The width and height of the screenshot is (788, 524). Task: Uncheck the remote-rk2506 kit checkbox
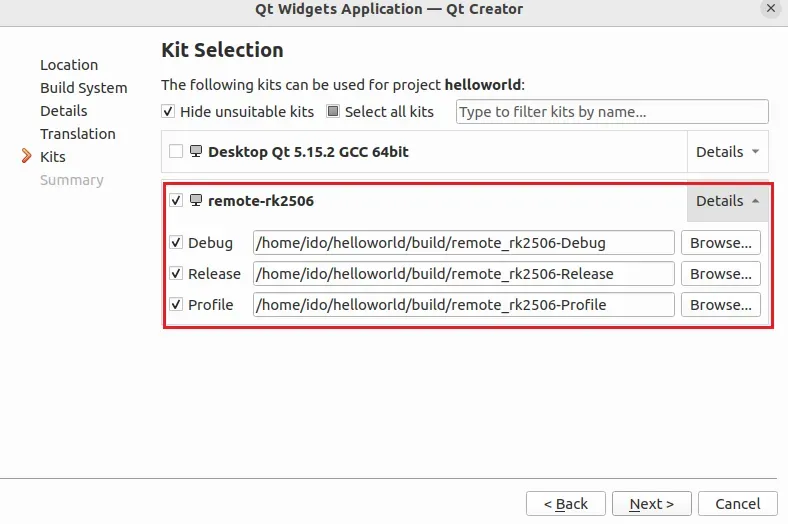point(176,200)
